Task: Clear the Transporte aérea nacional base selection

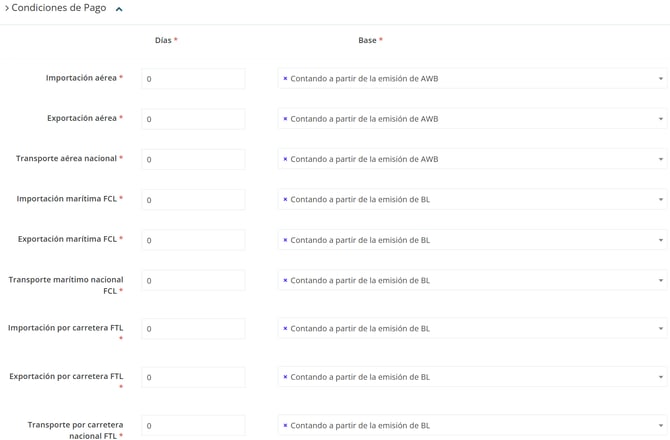Action: 285,159
